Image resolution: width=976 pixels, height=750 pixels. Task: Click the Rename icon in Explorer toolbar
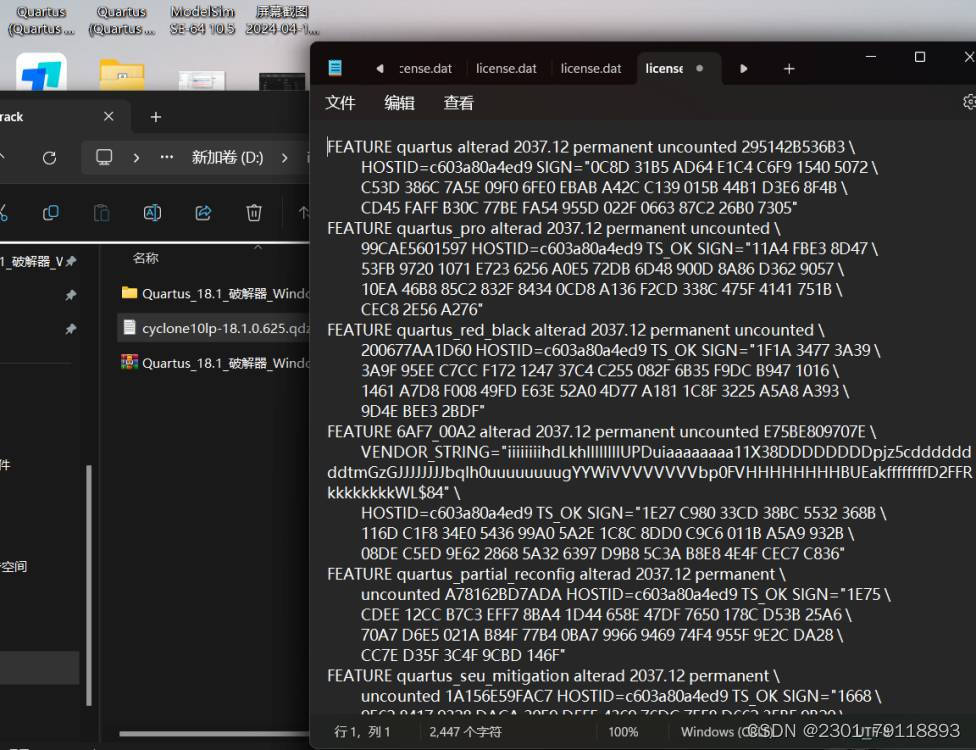pos(152,213)
